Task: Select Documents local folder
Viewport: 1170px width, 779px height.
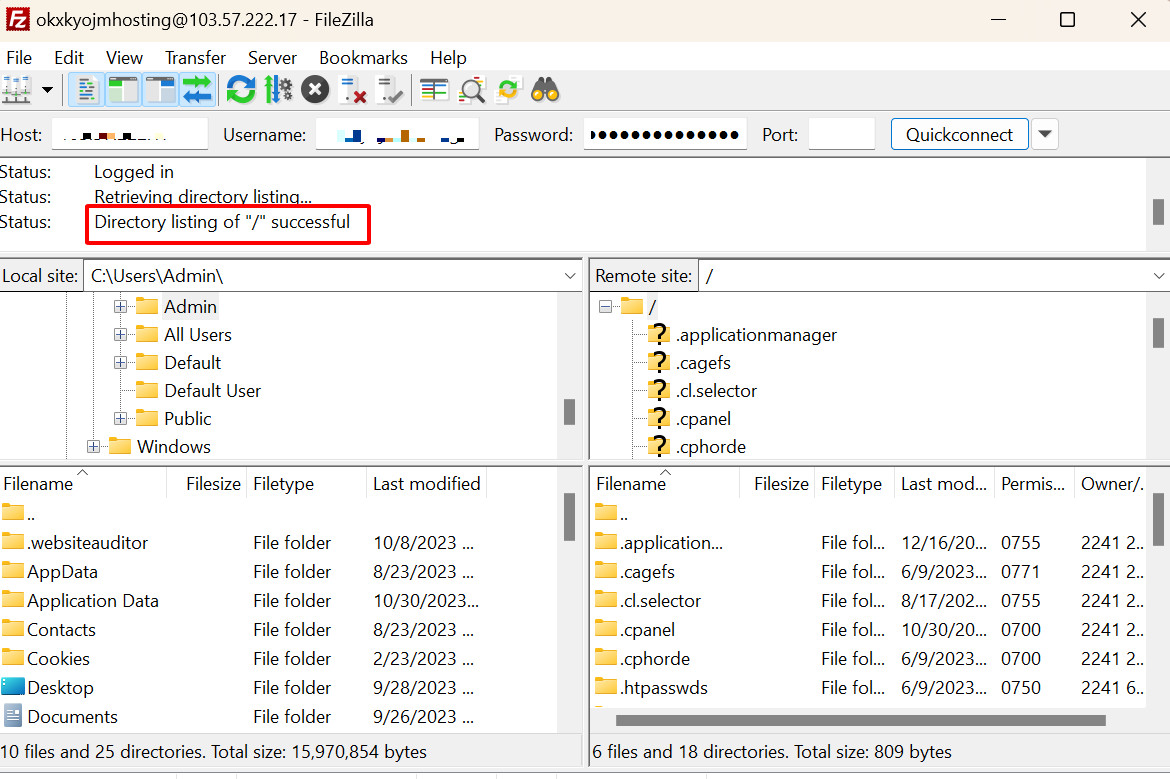Action: coord(72,716)
